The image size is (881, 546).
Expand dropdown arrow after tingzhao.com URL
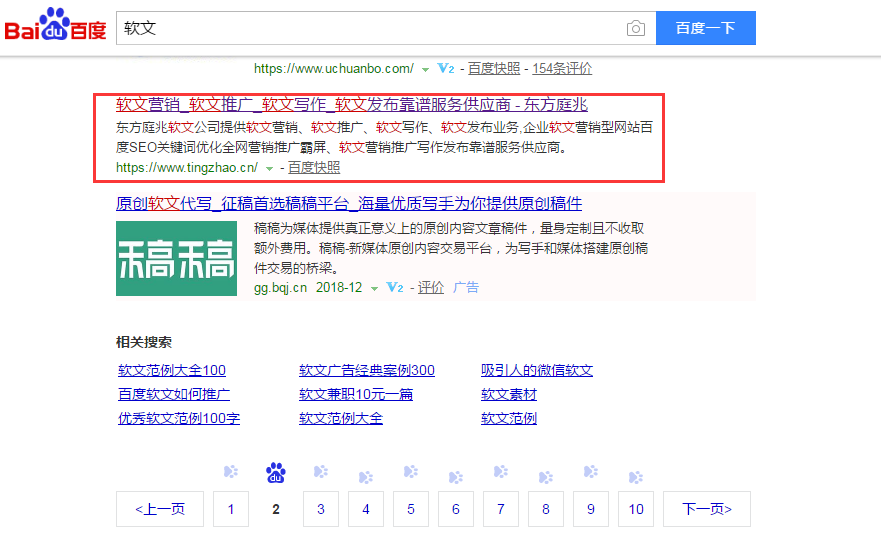coord(269,169)
